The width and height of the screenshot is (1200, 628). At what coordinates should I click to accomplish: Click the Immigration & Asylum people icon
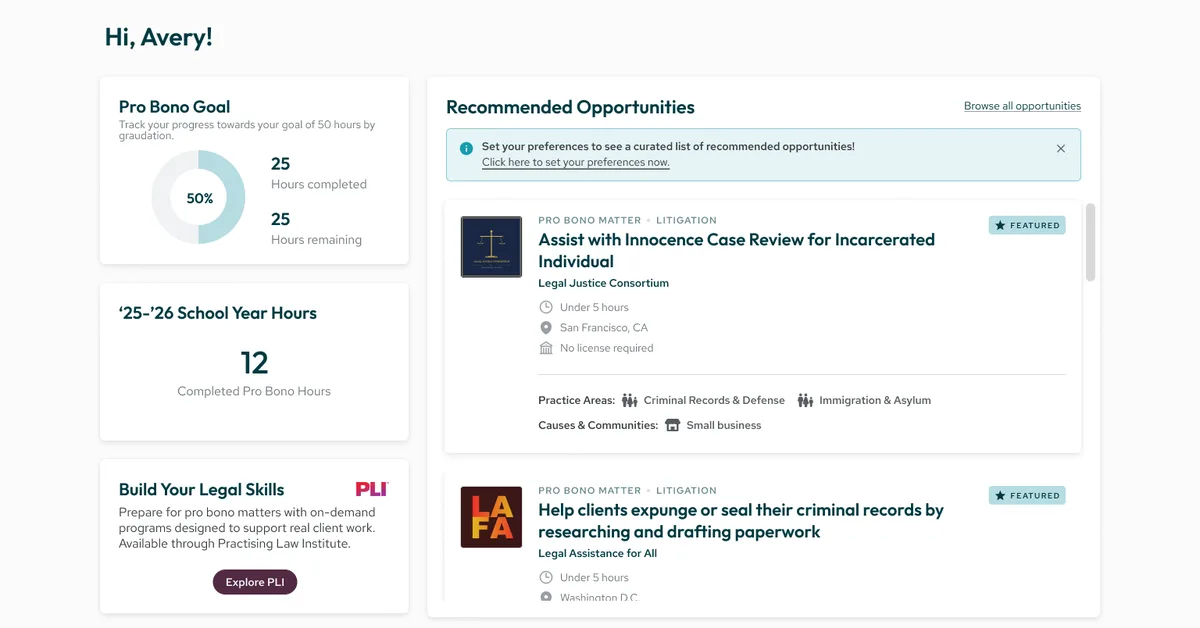click(x=805, y=400)
